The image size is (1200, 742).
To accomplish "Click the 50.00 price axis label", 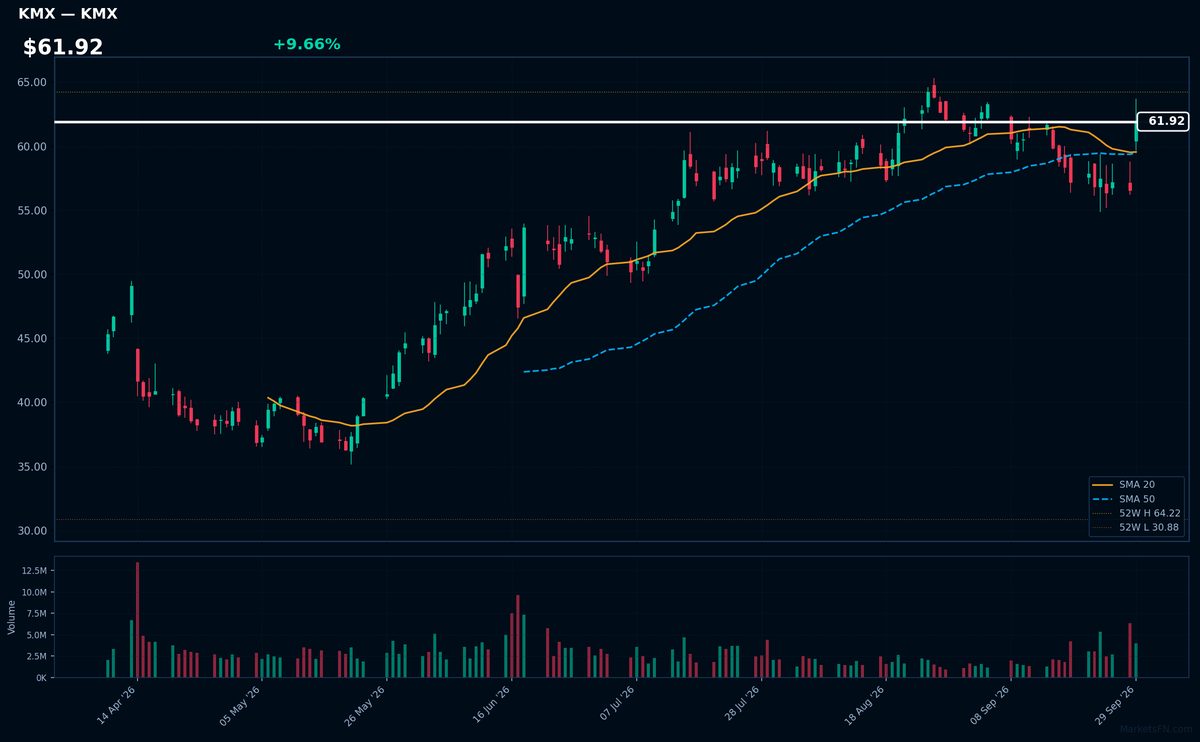I will [32, 274].
